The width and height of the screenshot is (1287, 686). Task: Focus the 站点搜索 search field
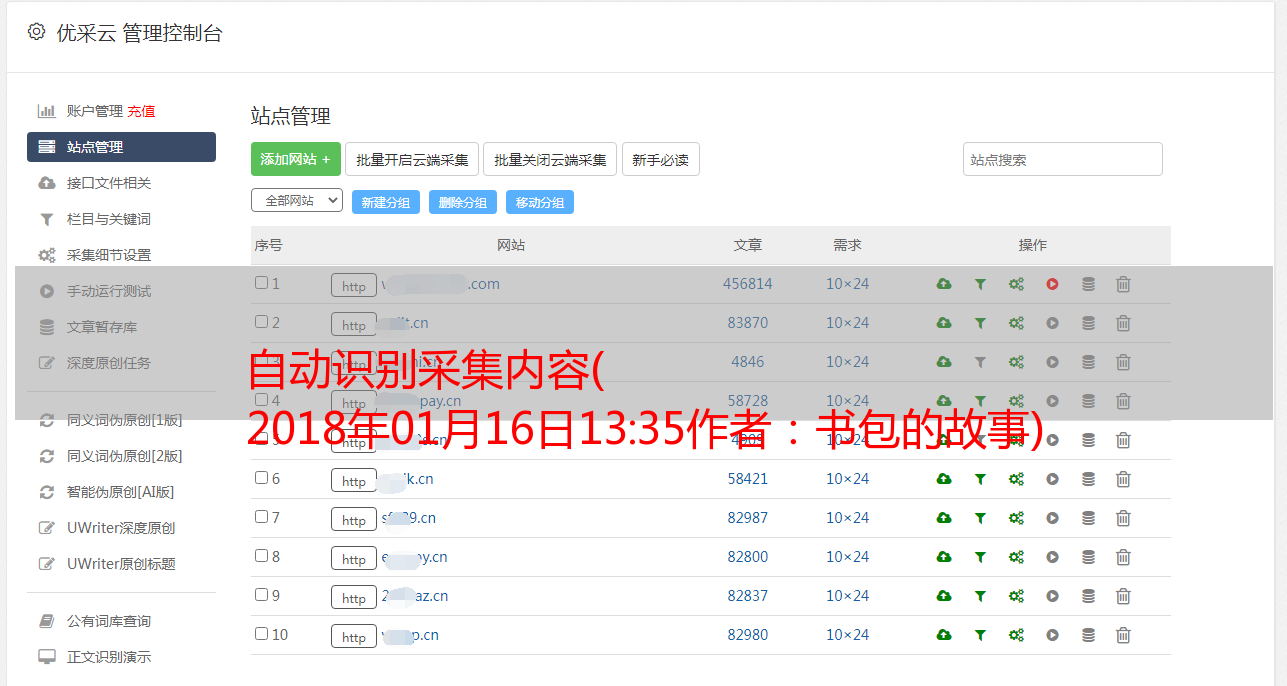(1063, 159)
